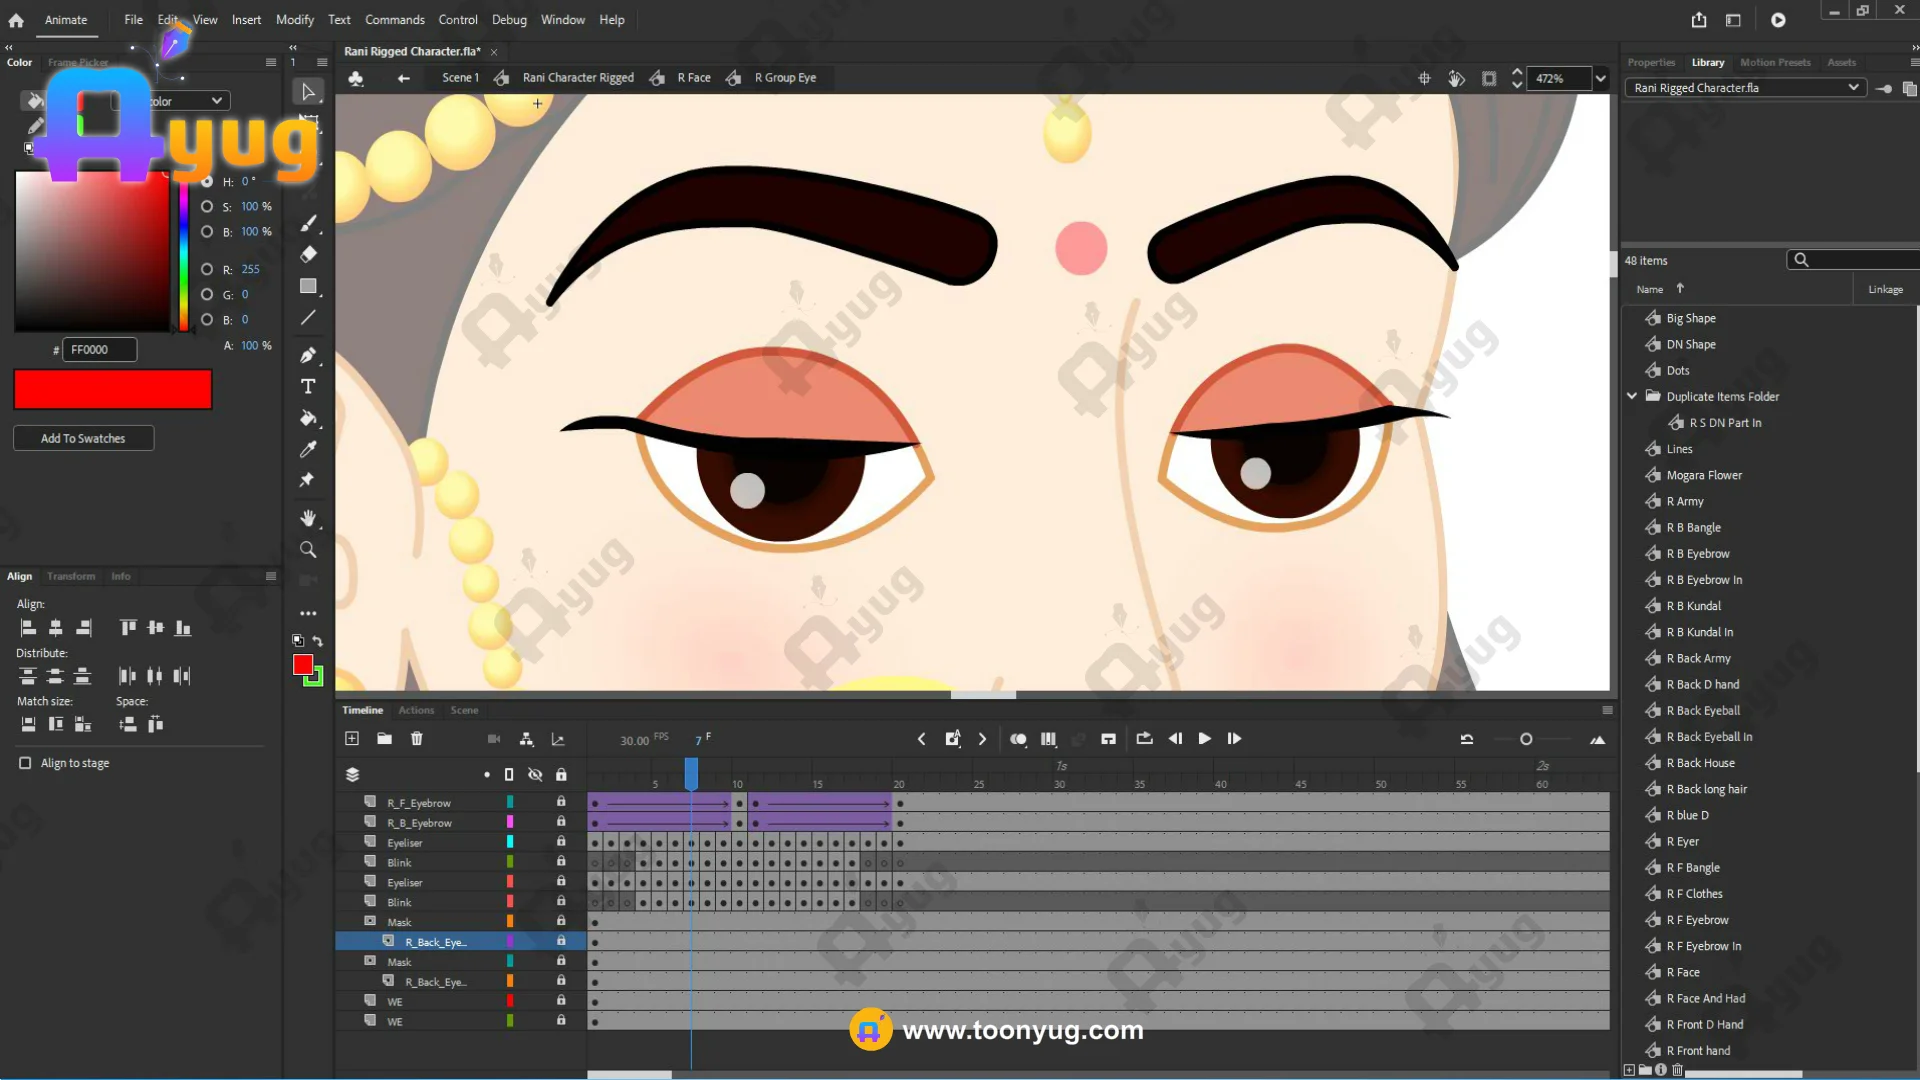Activate the Hand tool
The width and height of the screenshot is (1920, 1080).
pos(308,517)
